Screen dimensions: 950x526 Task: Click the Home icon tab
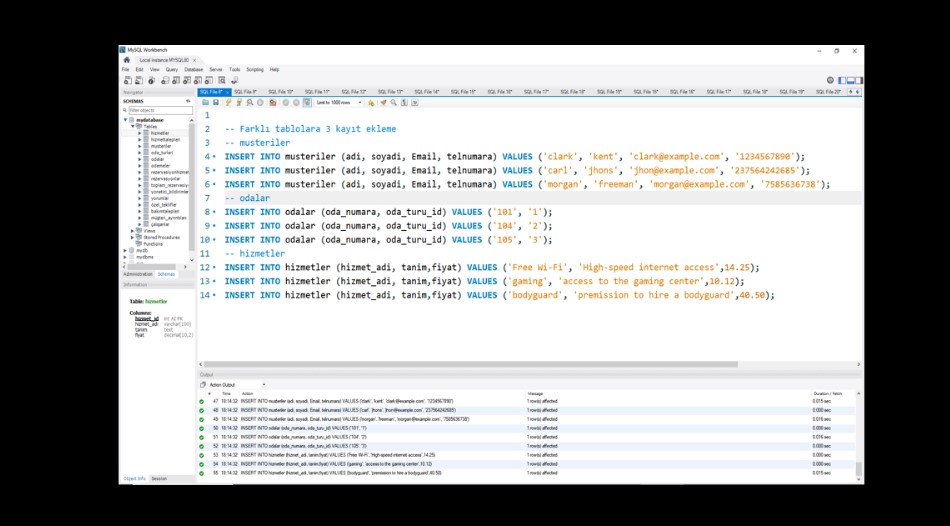click(127, 59)
